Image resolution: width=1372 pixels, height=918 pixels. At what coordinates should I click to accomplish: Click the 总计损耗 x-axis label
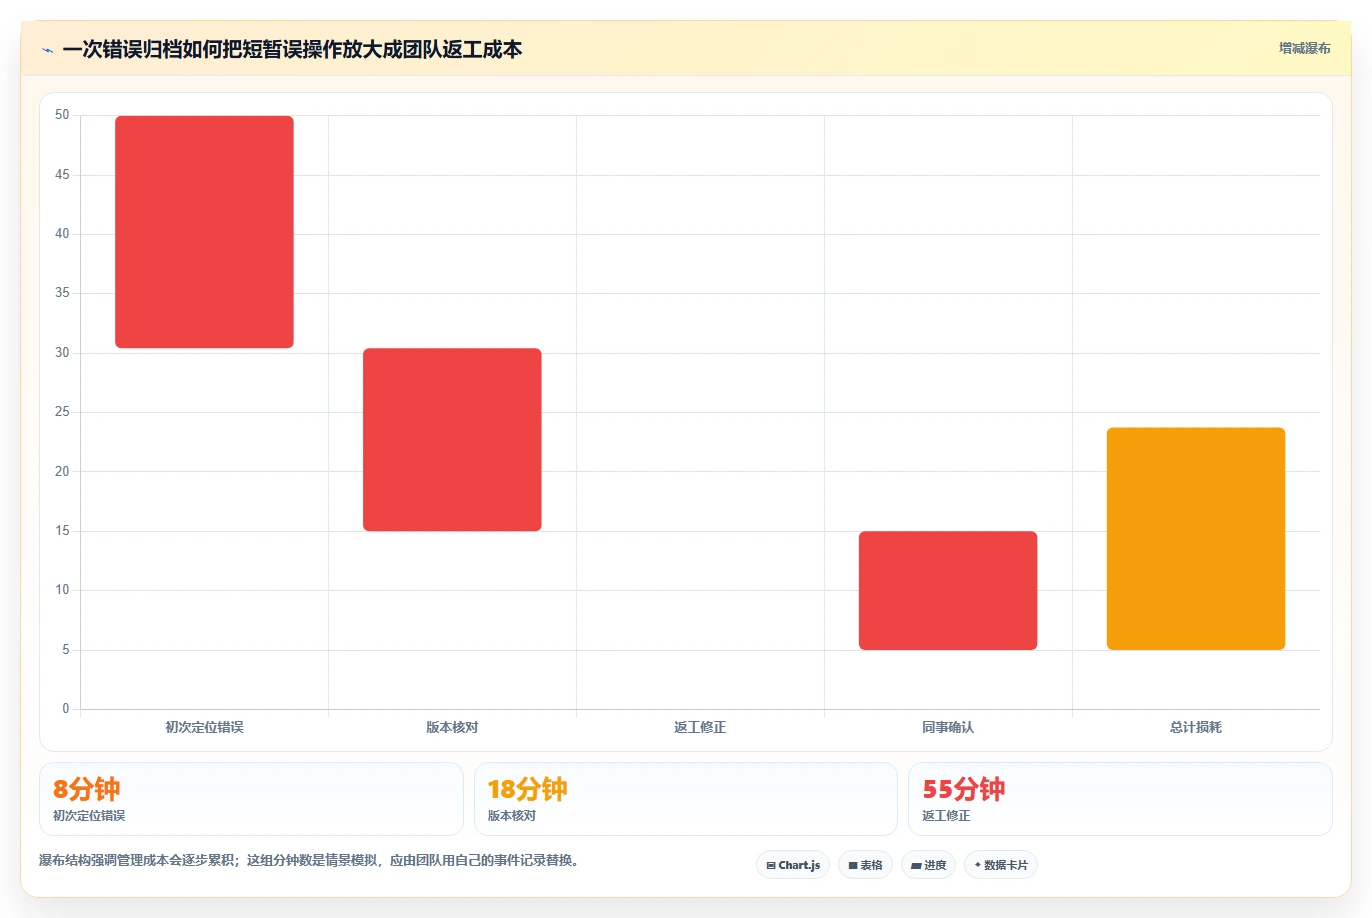click(x=1196, y=727)
